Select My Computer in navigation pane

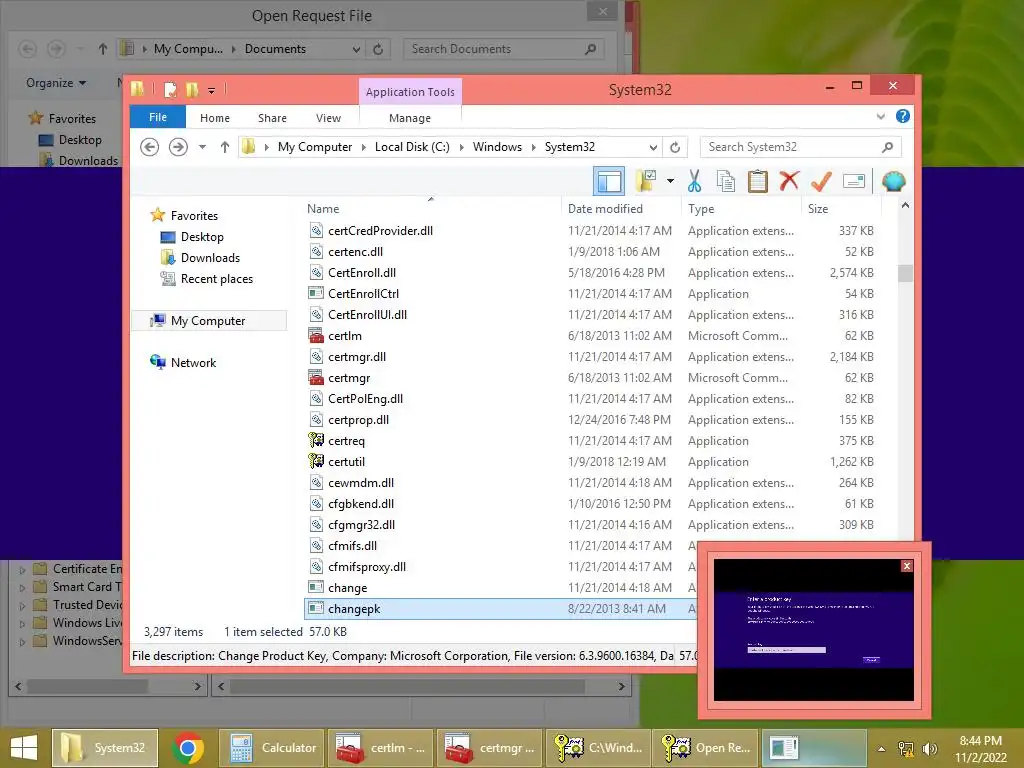[x=208, y=321]
